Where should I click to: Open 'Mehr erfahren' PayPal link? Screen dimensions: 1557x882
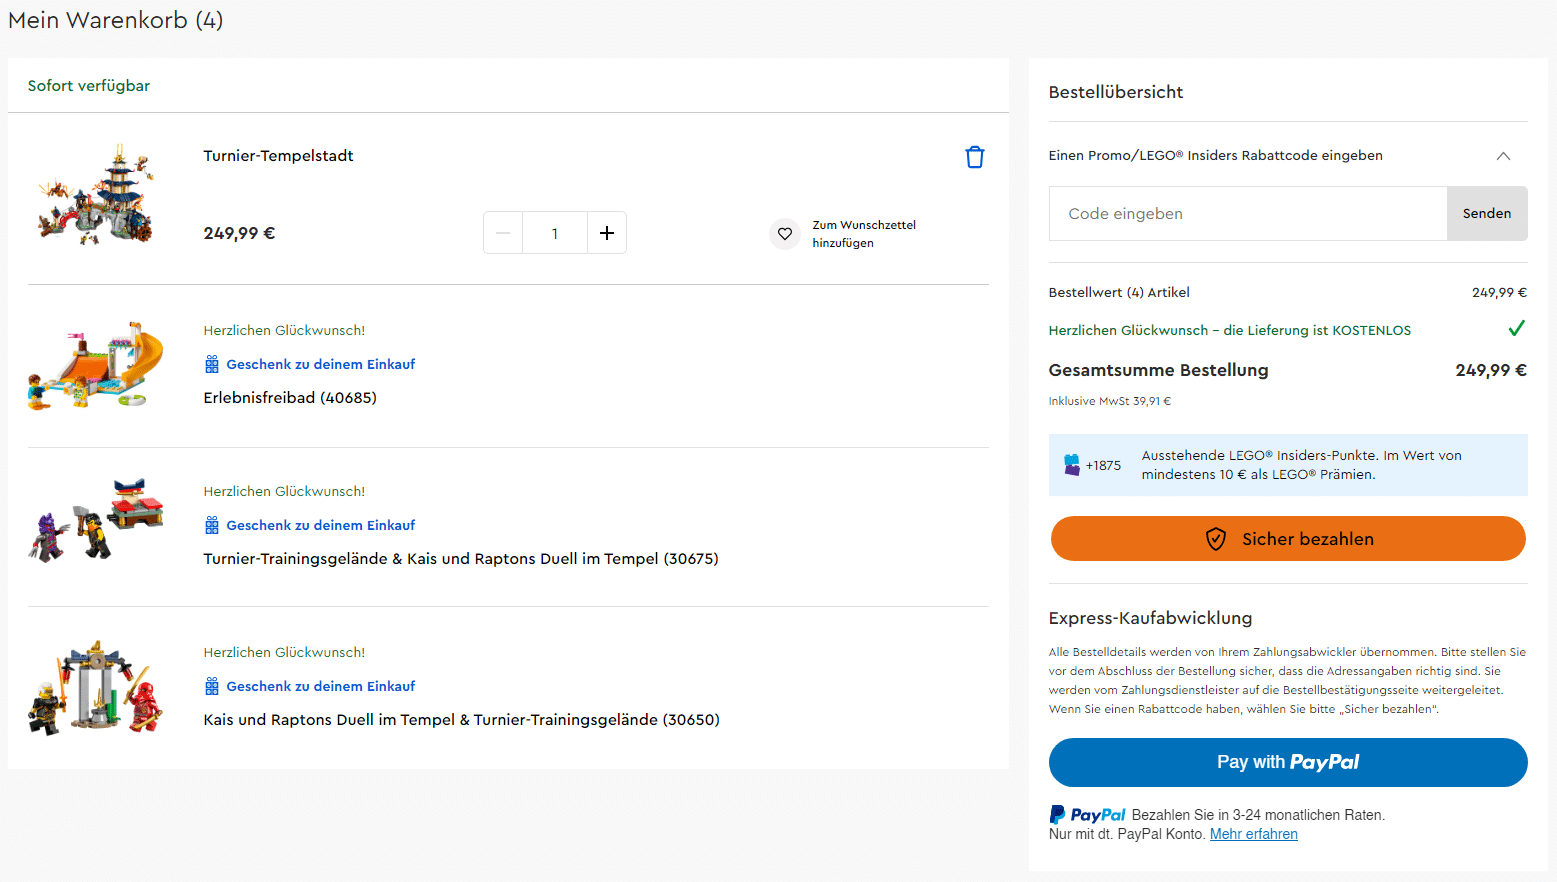pyautogui.click(x=1254, y=834)
